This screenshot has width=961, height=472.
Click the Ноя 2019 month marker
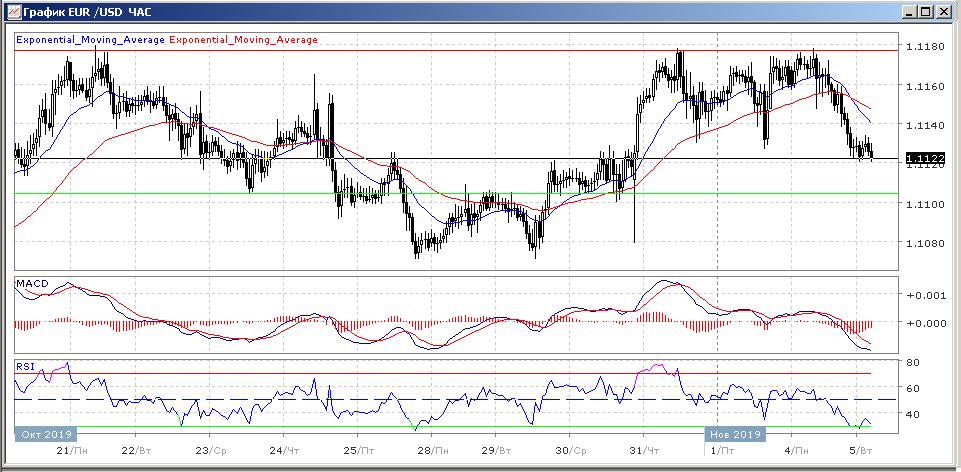(x=735, y=434)
